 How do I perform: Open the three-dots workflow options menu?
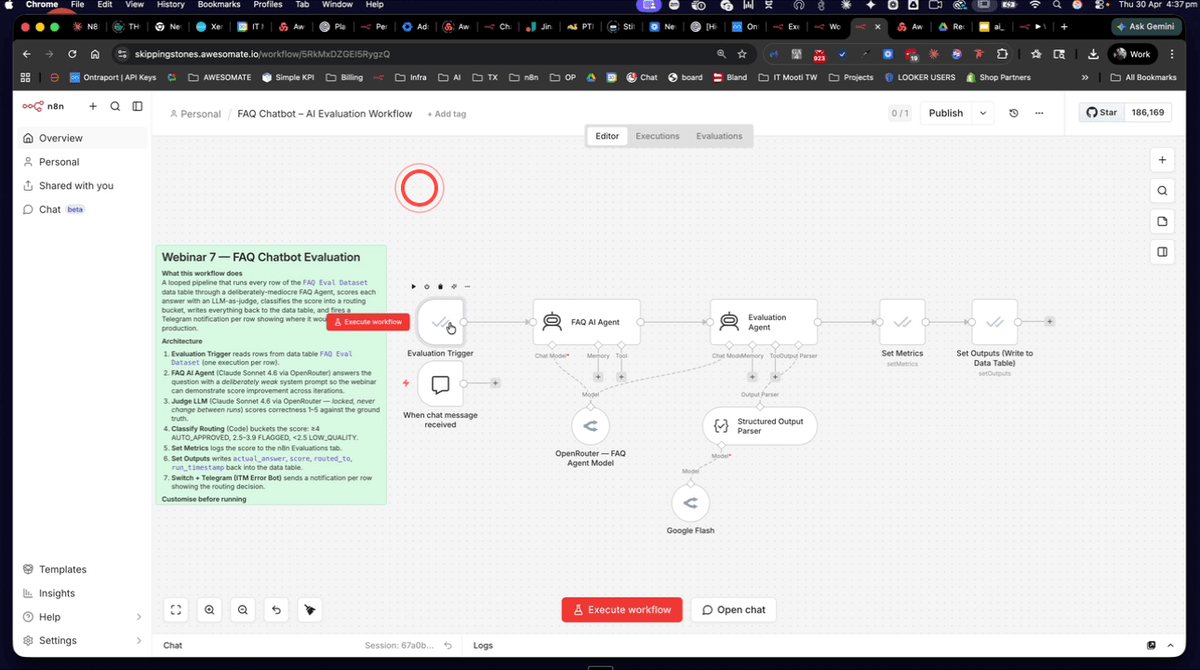pos(1039,113)
